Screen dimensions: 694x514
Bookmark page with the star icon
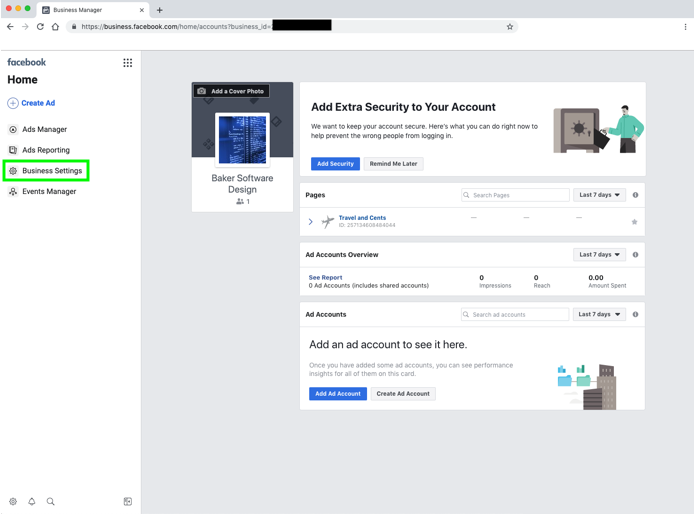click(510, 27)
